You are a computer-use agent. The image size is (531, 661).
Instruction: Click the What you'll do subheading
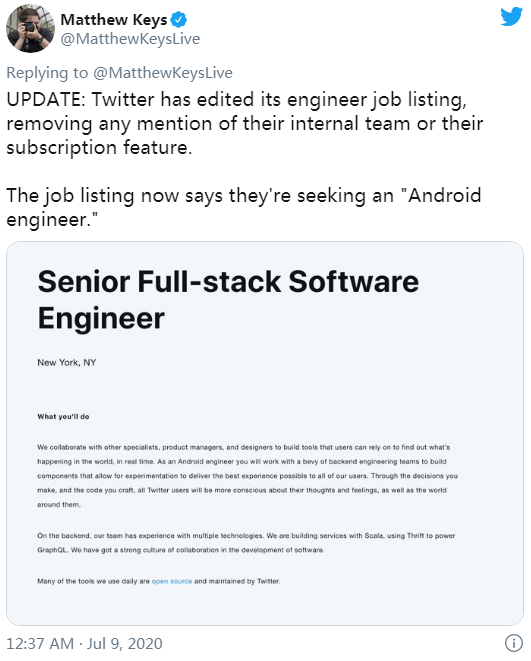63,416
